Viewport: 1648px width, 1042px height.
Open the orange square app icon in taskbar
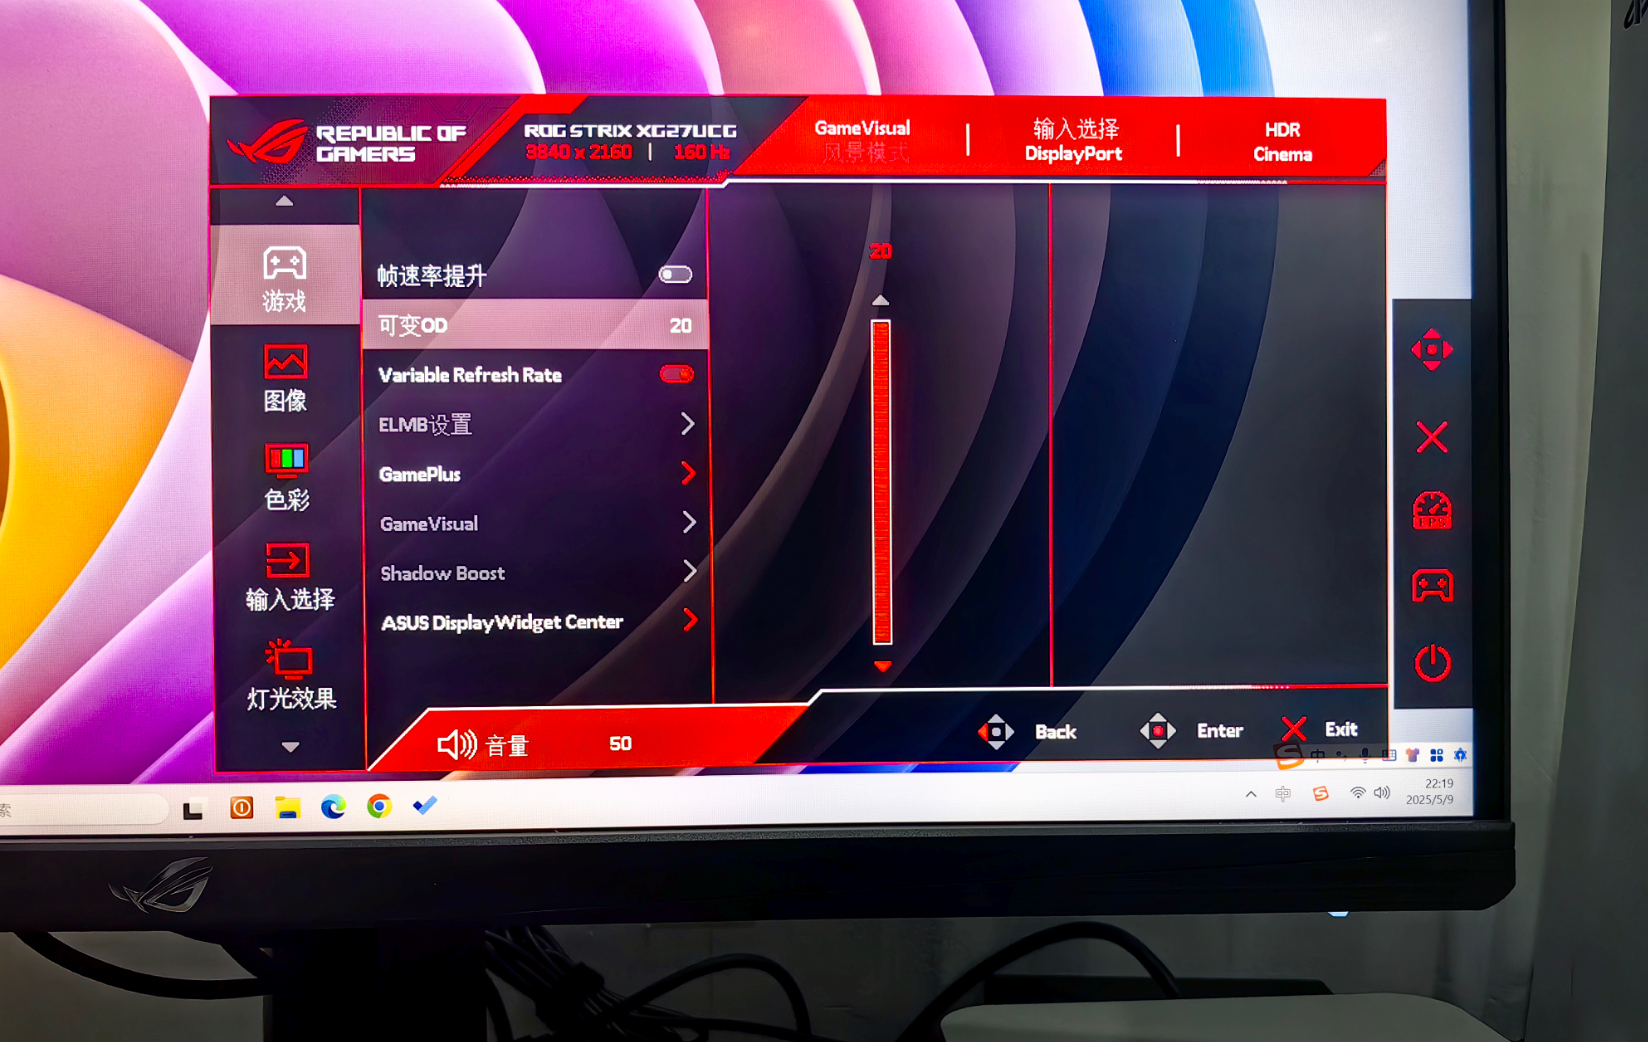click(242, 807)
